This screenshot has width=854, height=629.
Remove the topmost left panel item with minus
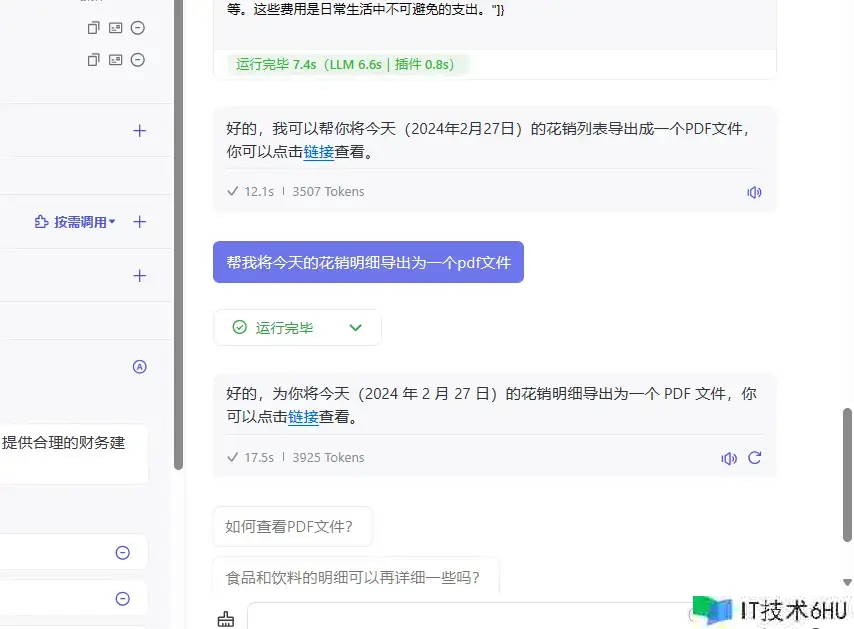tap(138, 28)
